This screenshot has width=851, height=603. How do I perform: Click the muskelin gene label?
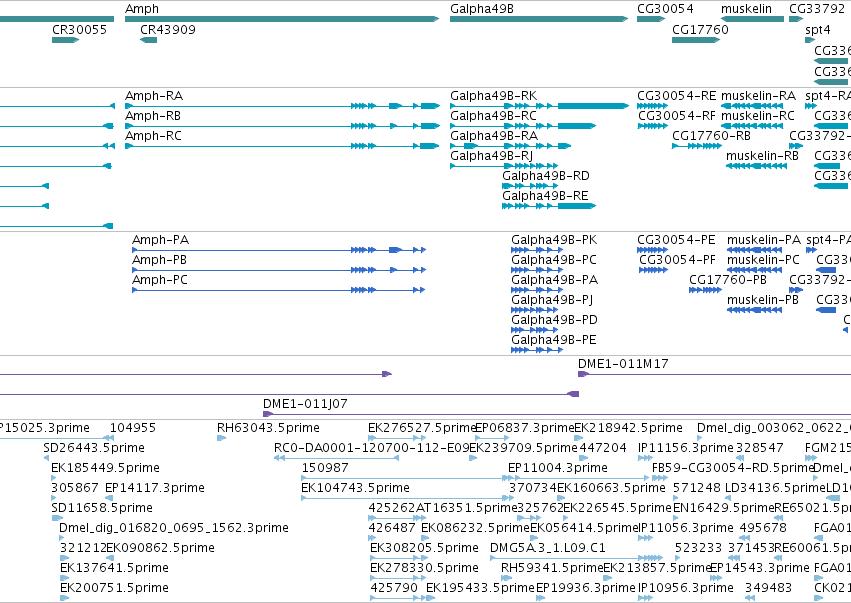(746, 9)
